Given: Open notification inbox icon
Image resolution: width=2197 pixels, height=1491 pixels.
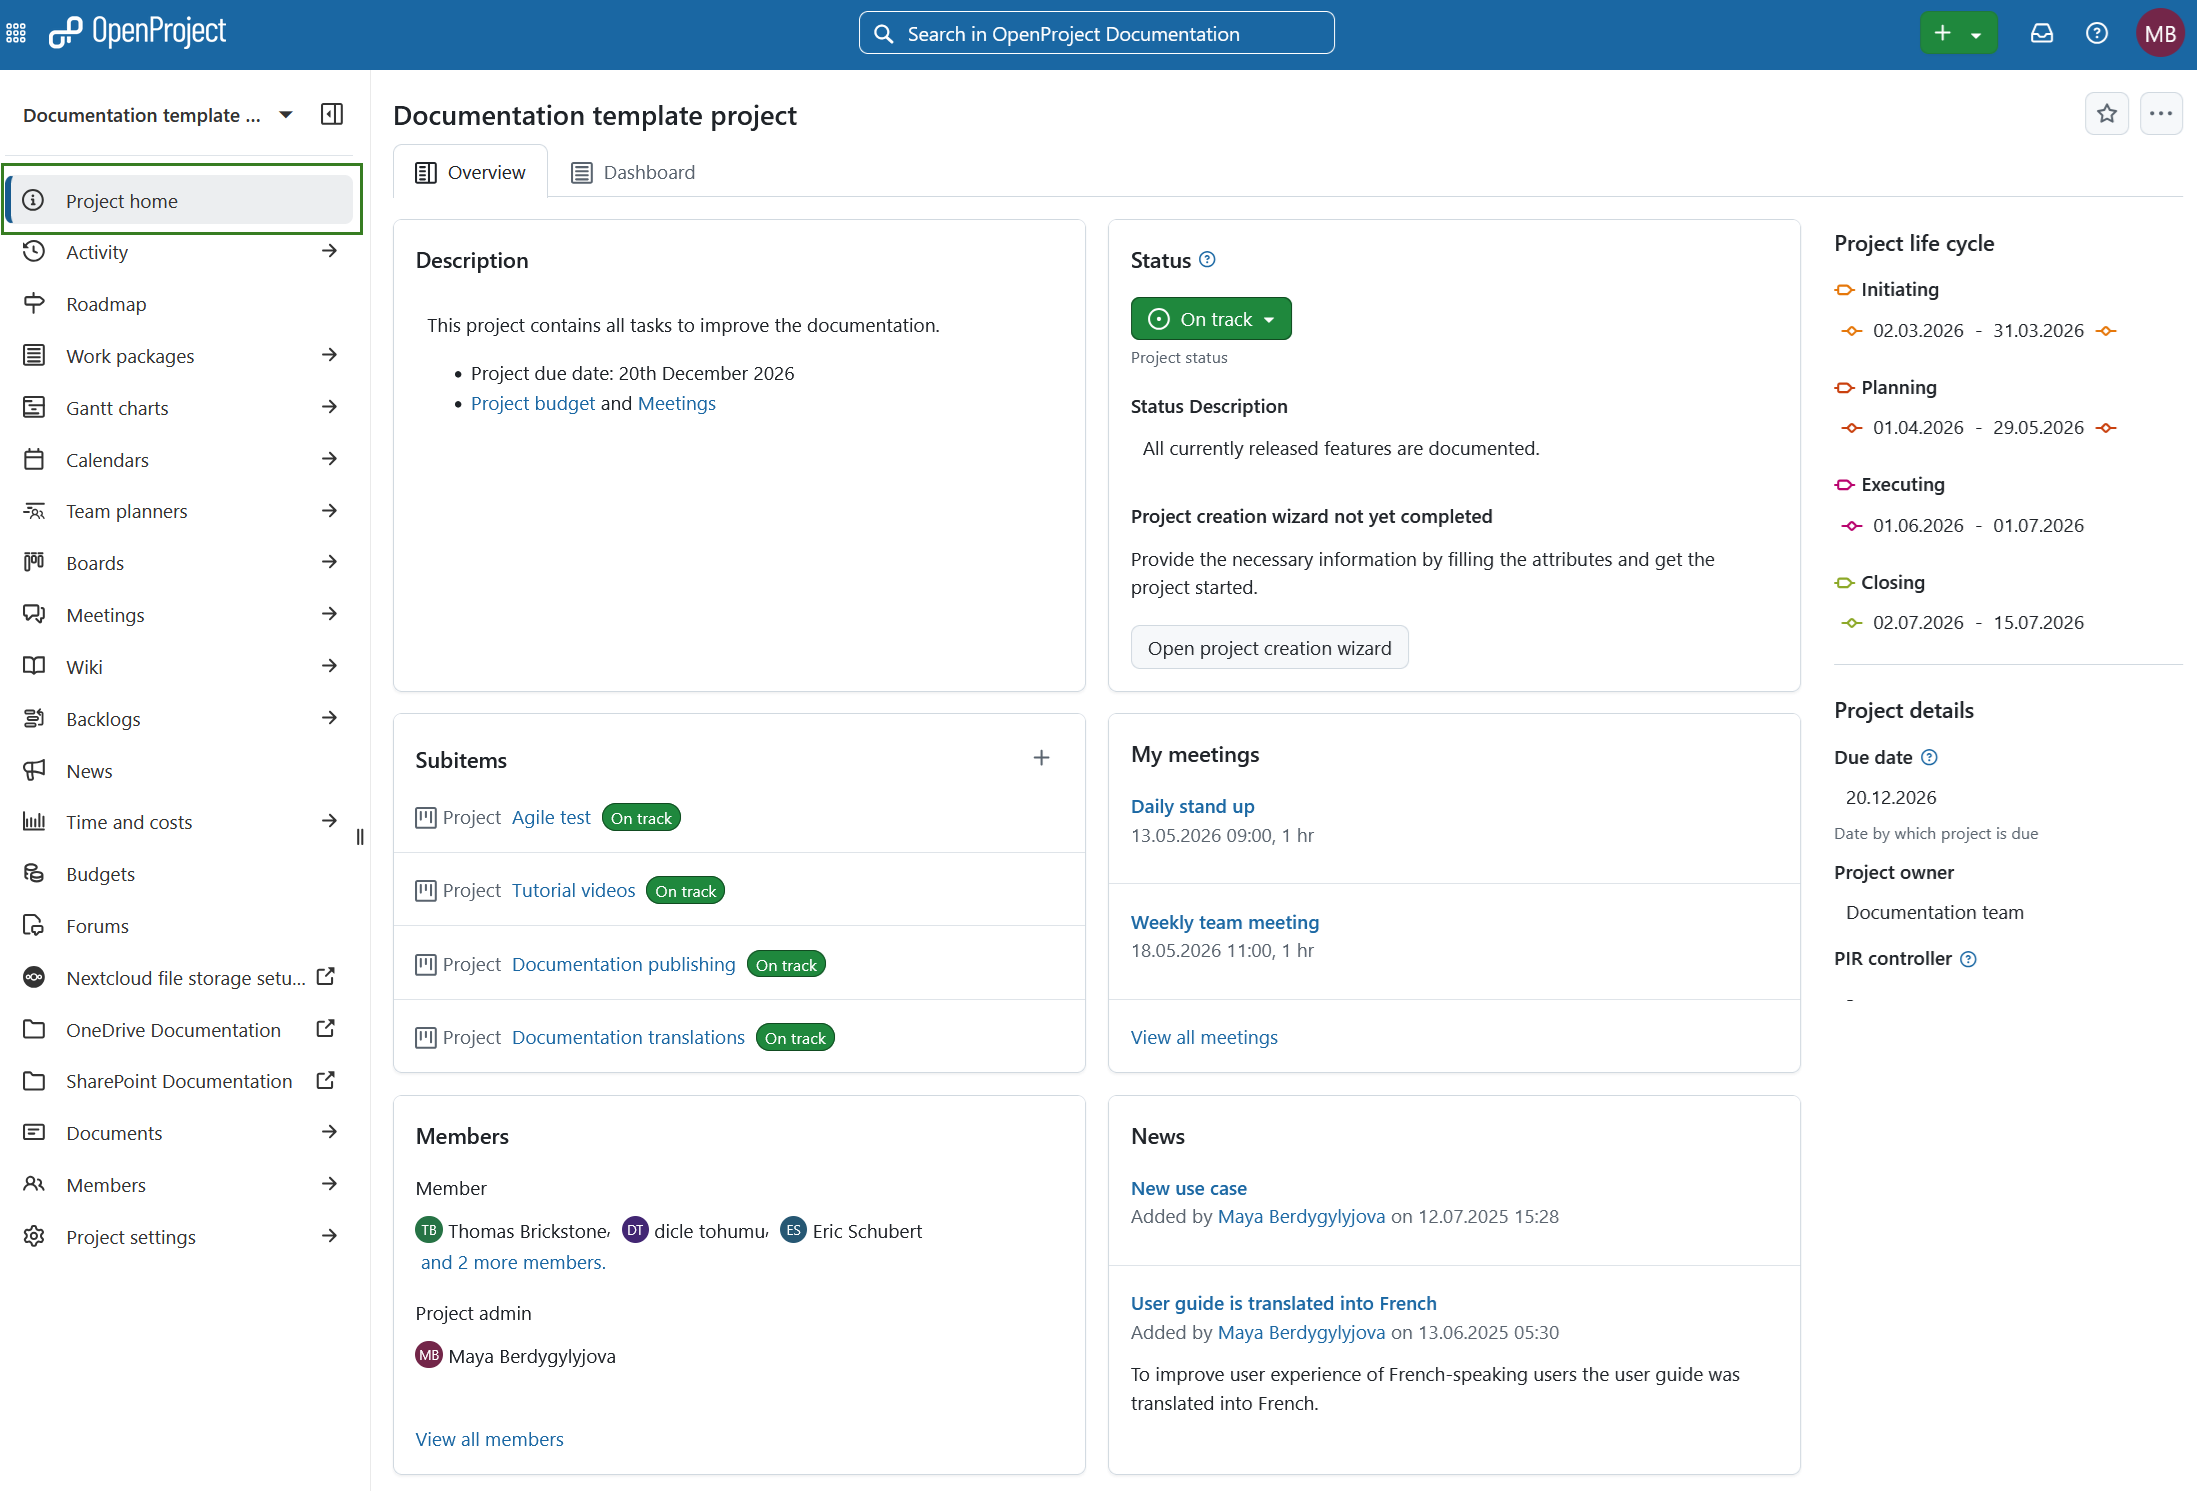Looking at the screenshot, I should [x=2041, y=34].
